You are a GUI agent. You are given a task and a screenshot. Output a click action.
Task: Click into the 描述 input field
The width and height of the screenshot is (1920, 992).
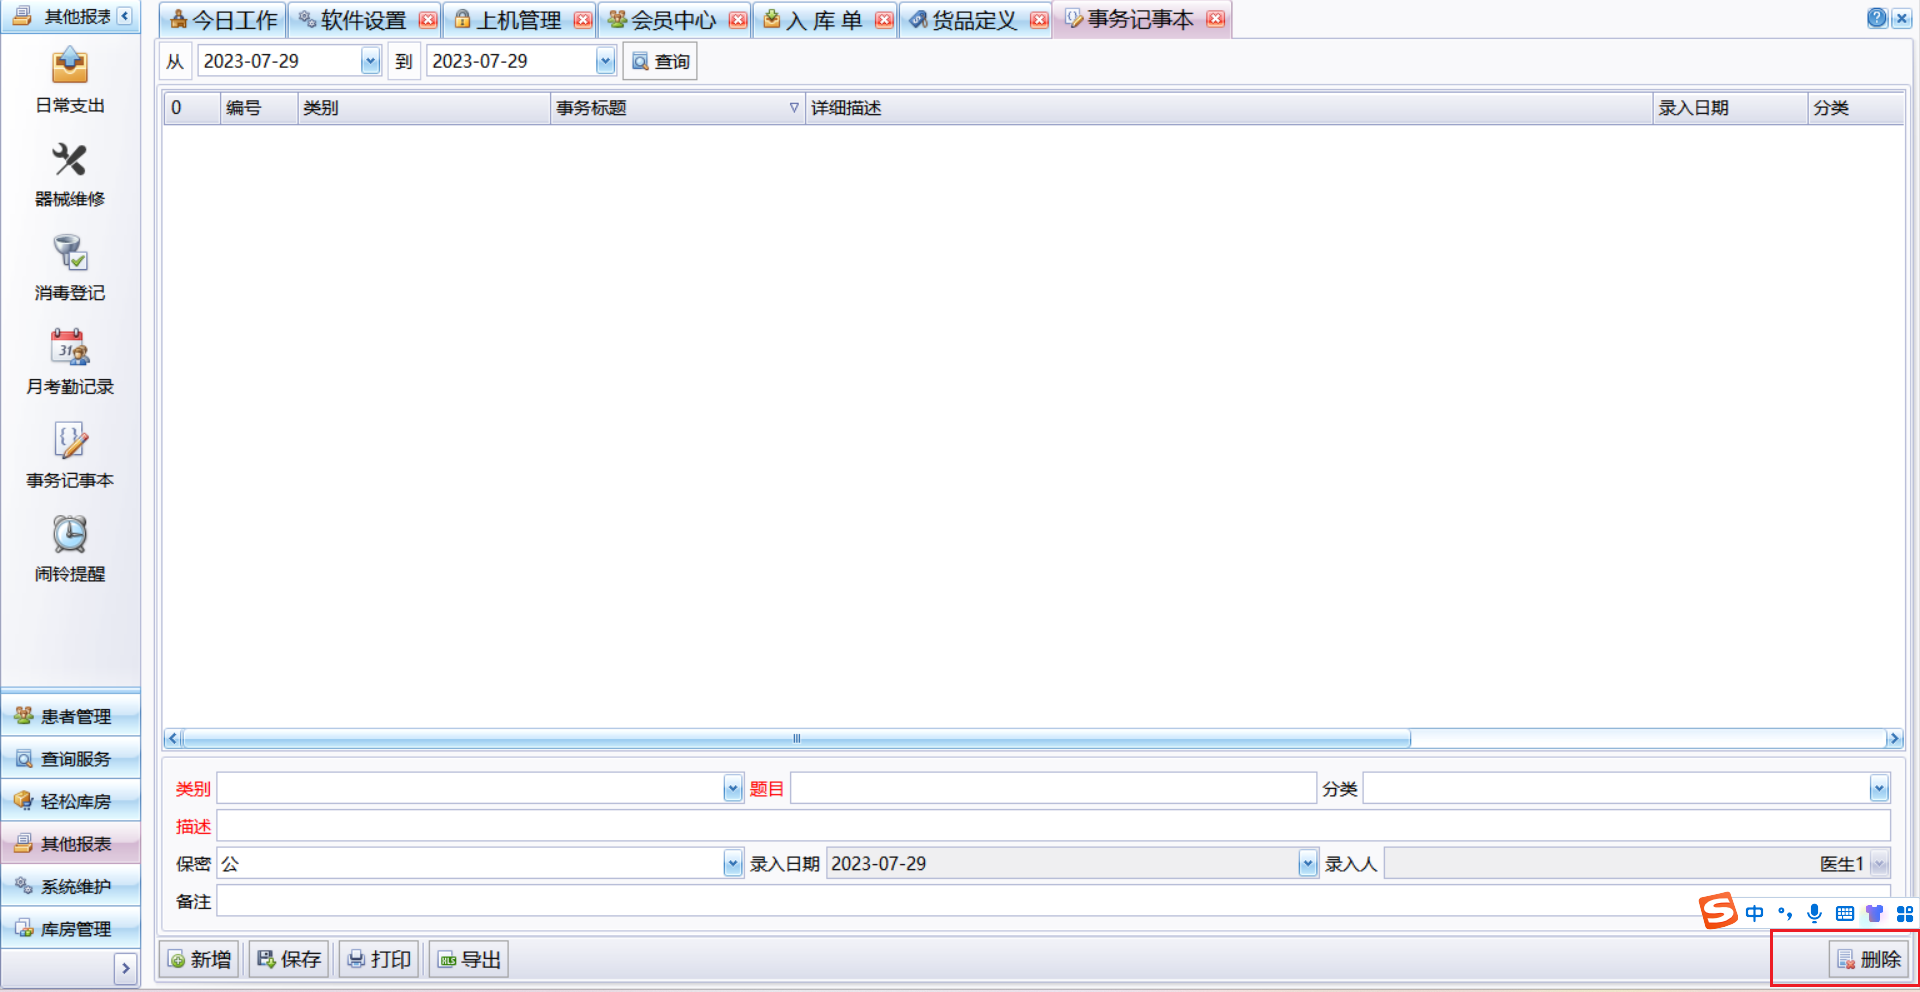(1054, 826)
